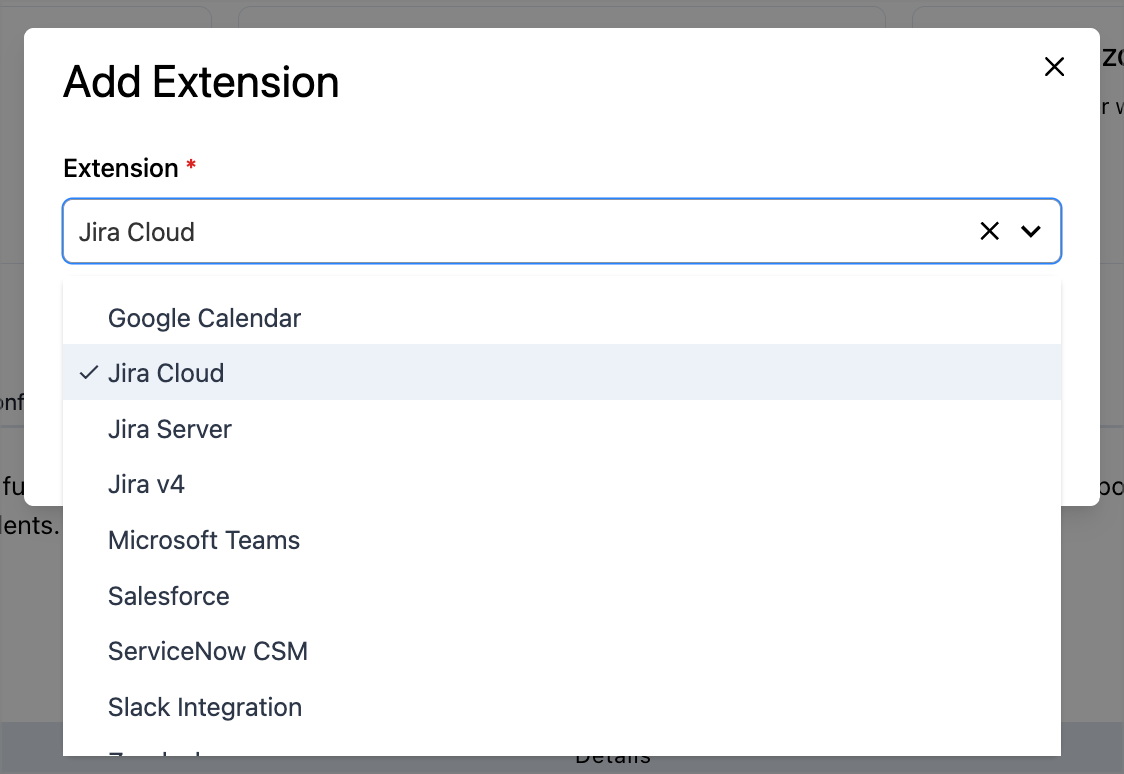1124x774 pixels.
Task: Select the Jira v4 extension
Action: point(146,485)
